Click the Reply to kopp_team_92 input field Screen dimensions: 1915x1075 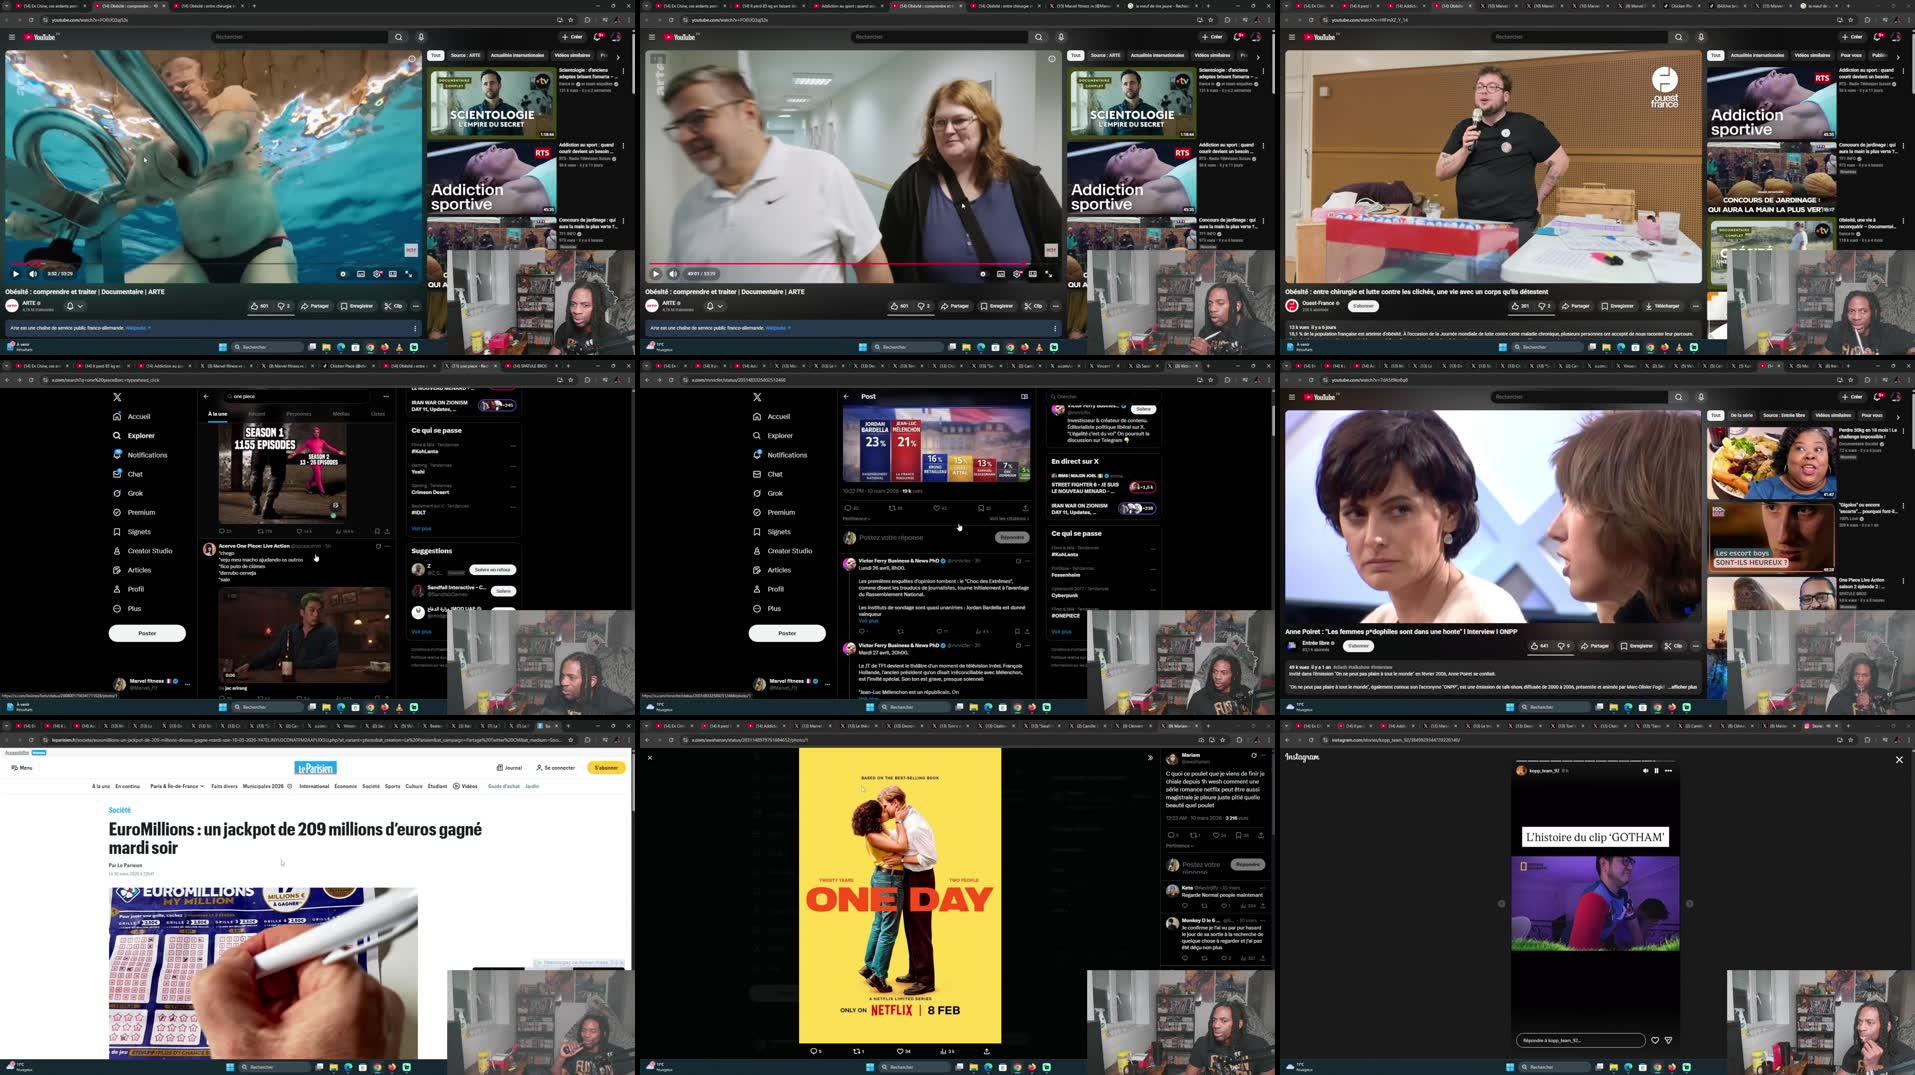[x=1580, y=1040]
